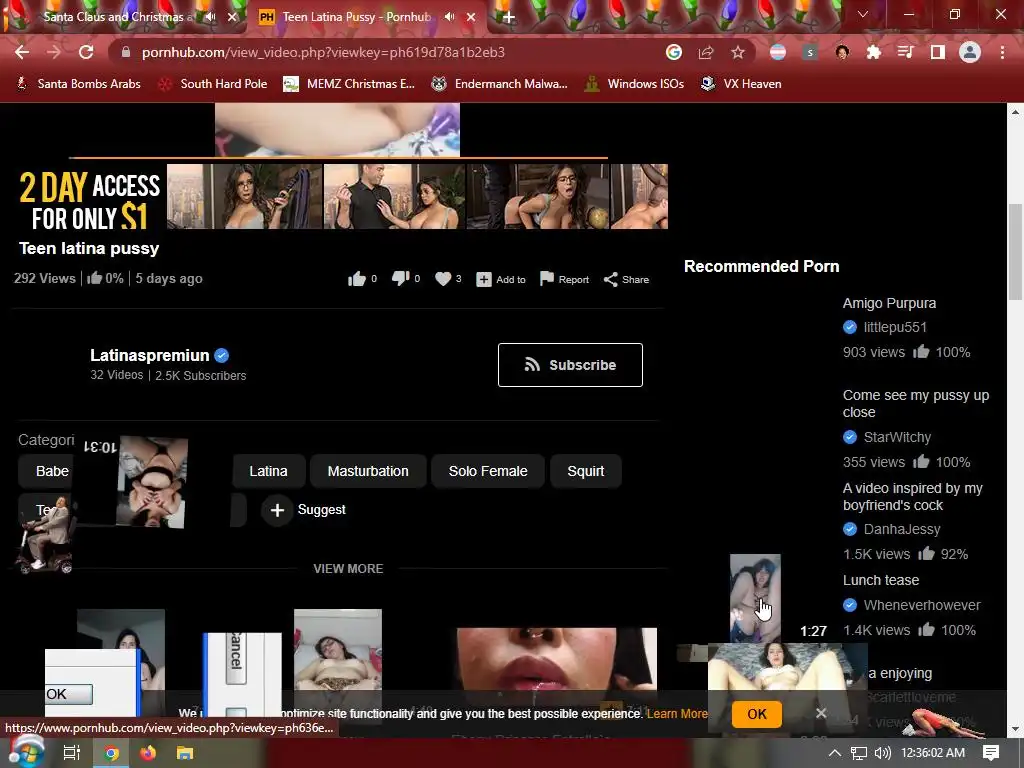
Task: Click the page scrollbar down arrow
Action: 1015,729
